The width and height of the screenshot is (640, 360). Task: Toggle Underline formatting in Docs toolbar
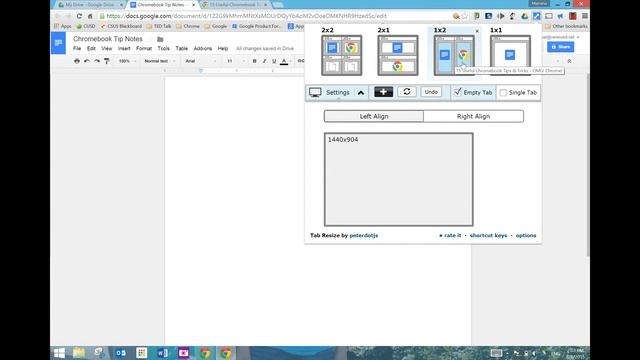pos(274,61)
